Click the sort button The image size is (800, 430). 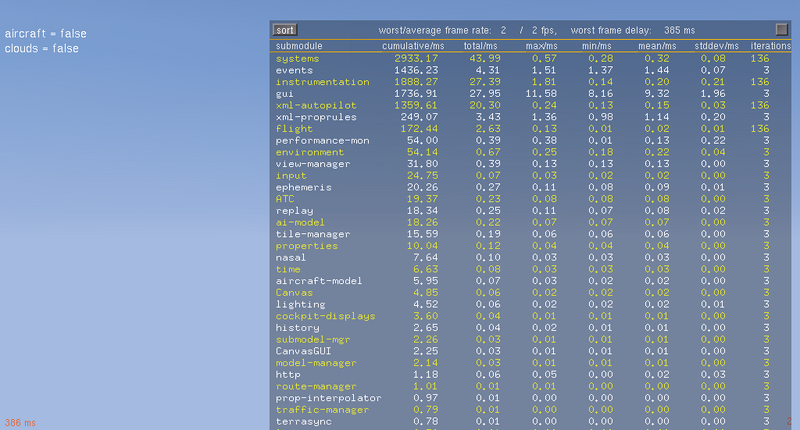[285, 30]
